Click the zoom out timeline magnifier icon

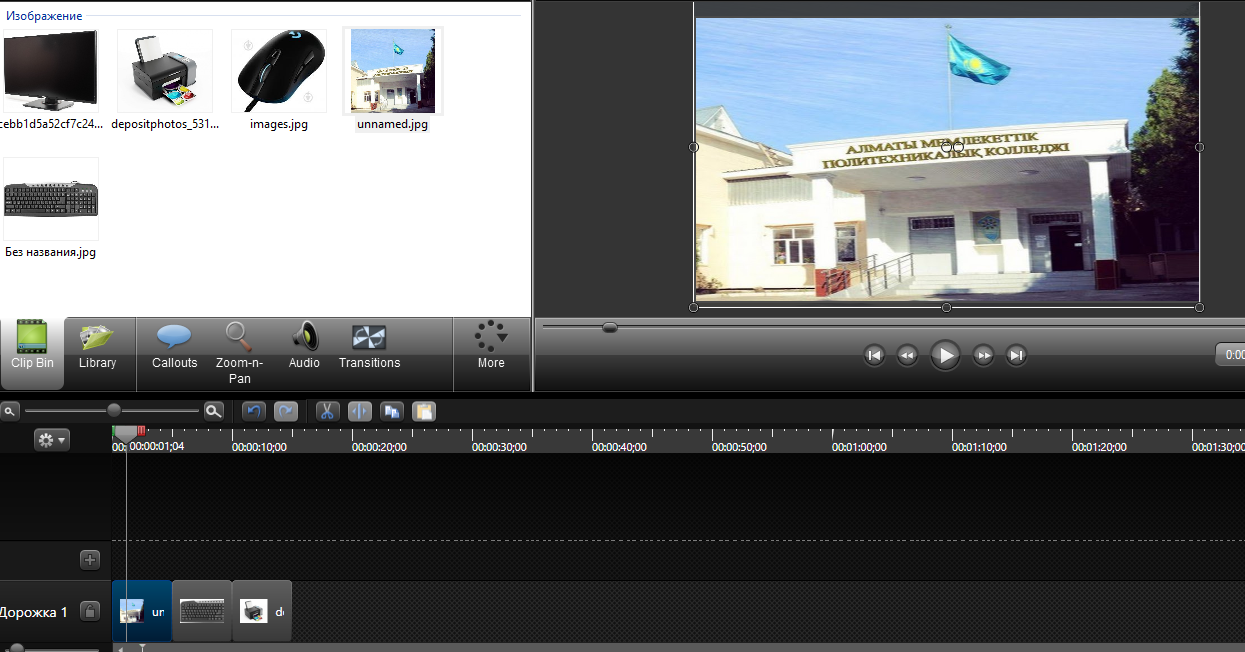[x=9, y=410]
